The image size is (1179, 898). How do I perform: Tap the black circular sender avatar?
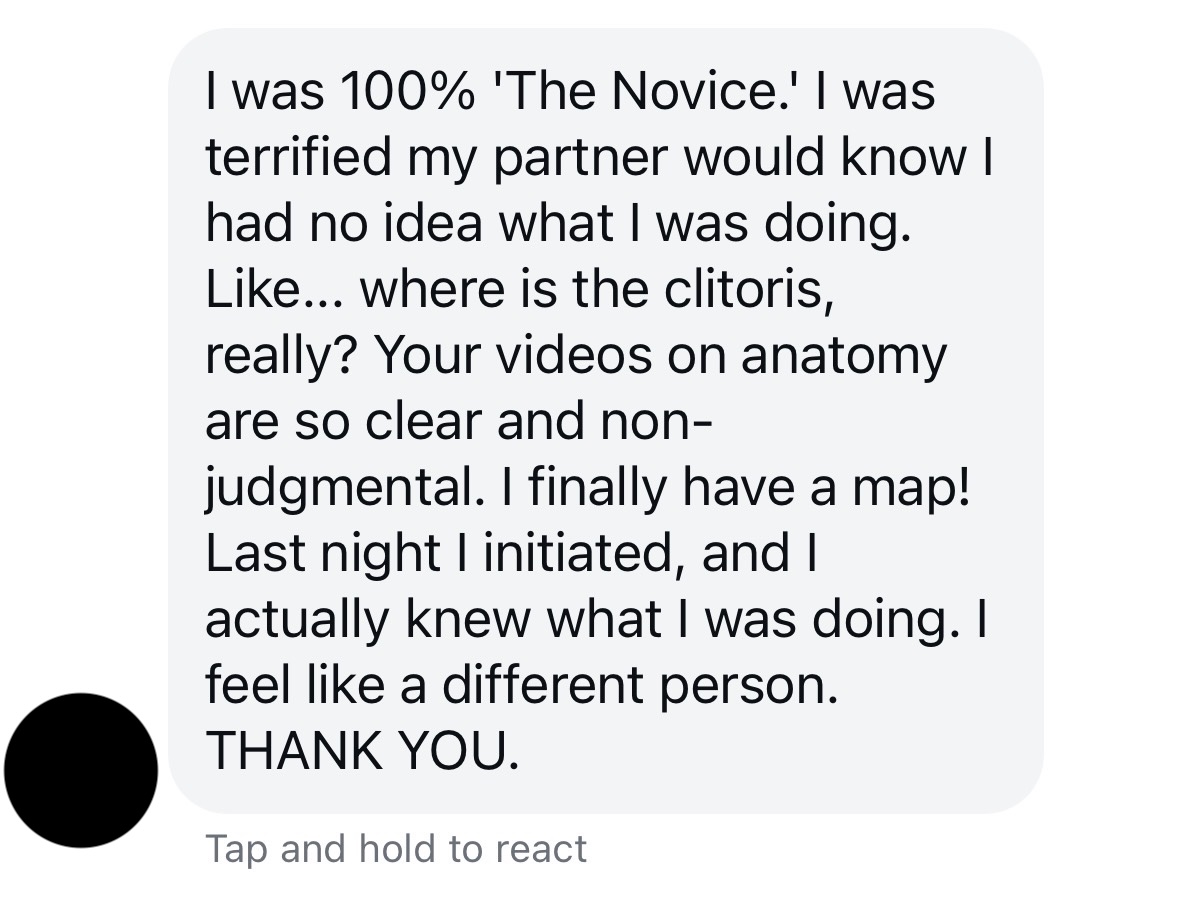click(81, 770)
